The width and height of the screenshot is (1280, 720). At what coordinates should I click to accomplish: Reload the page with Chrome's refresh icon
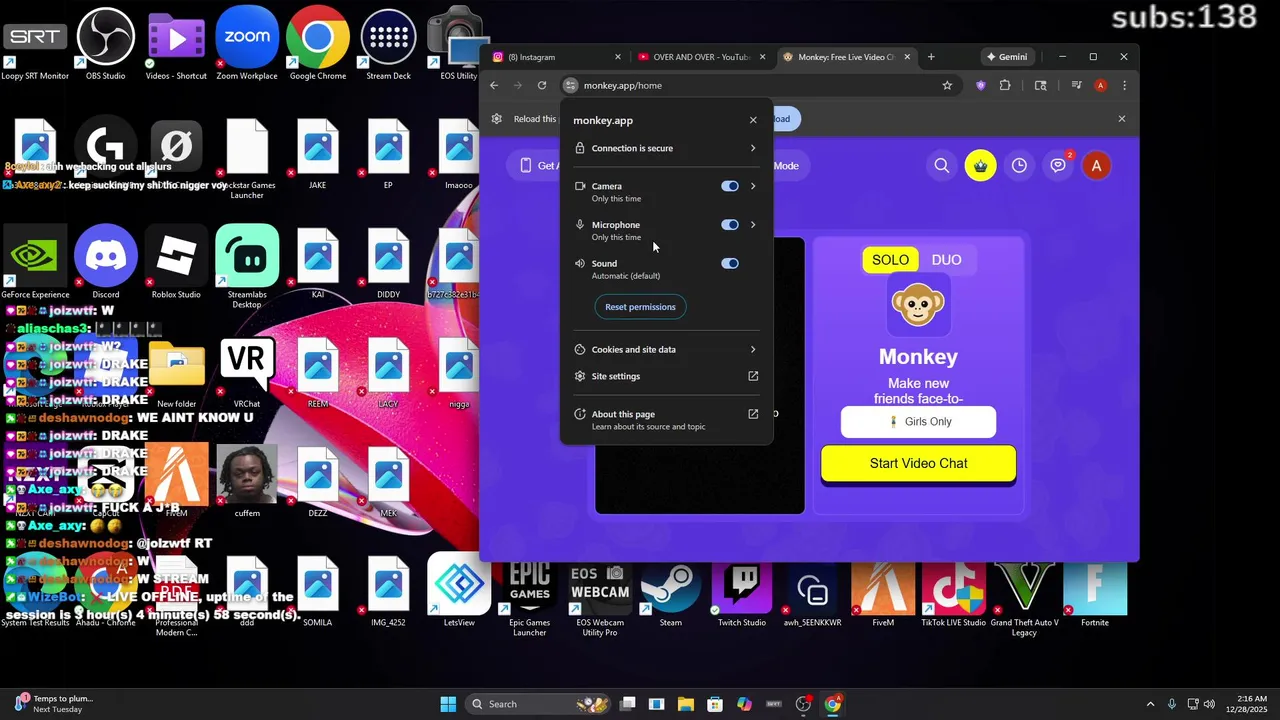tap(542, 85)
